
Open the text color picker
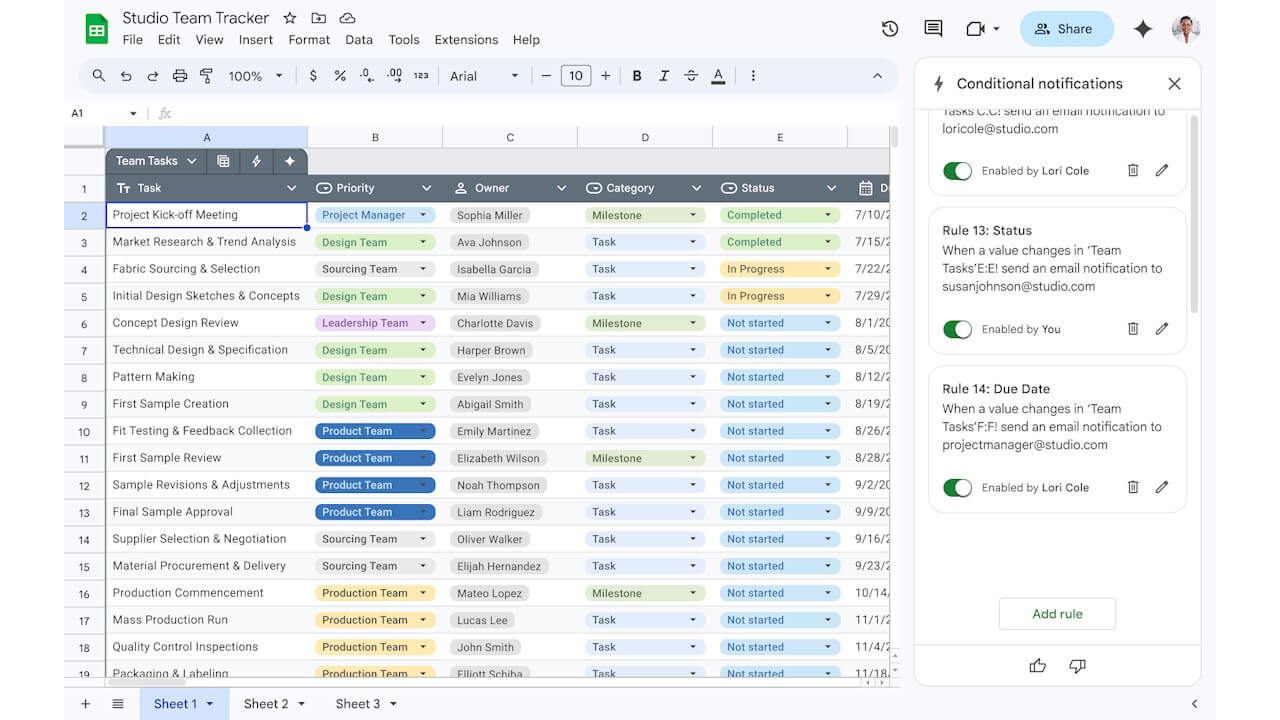pyautogui.click(x=718, y=76)
